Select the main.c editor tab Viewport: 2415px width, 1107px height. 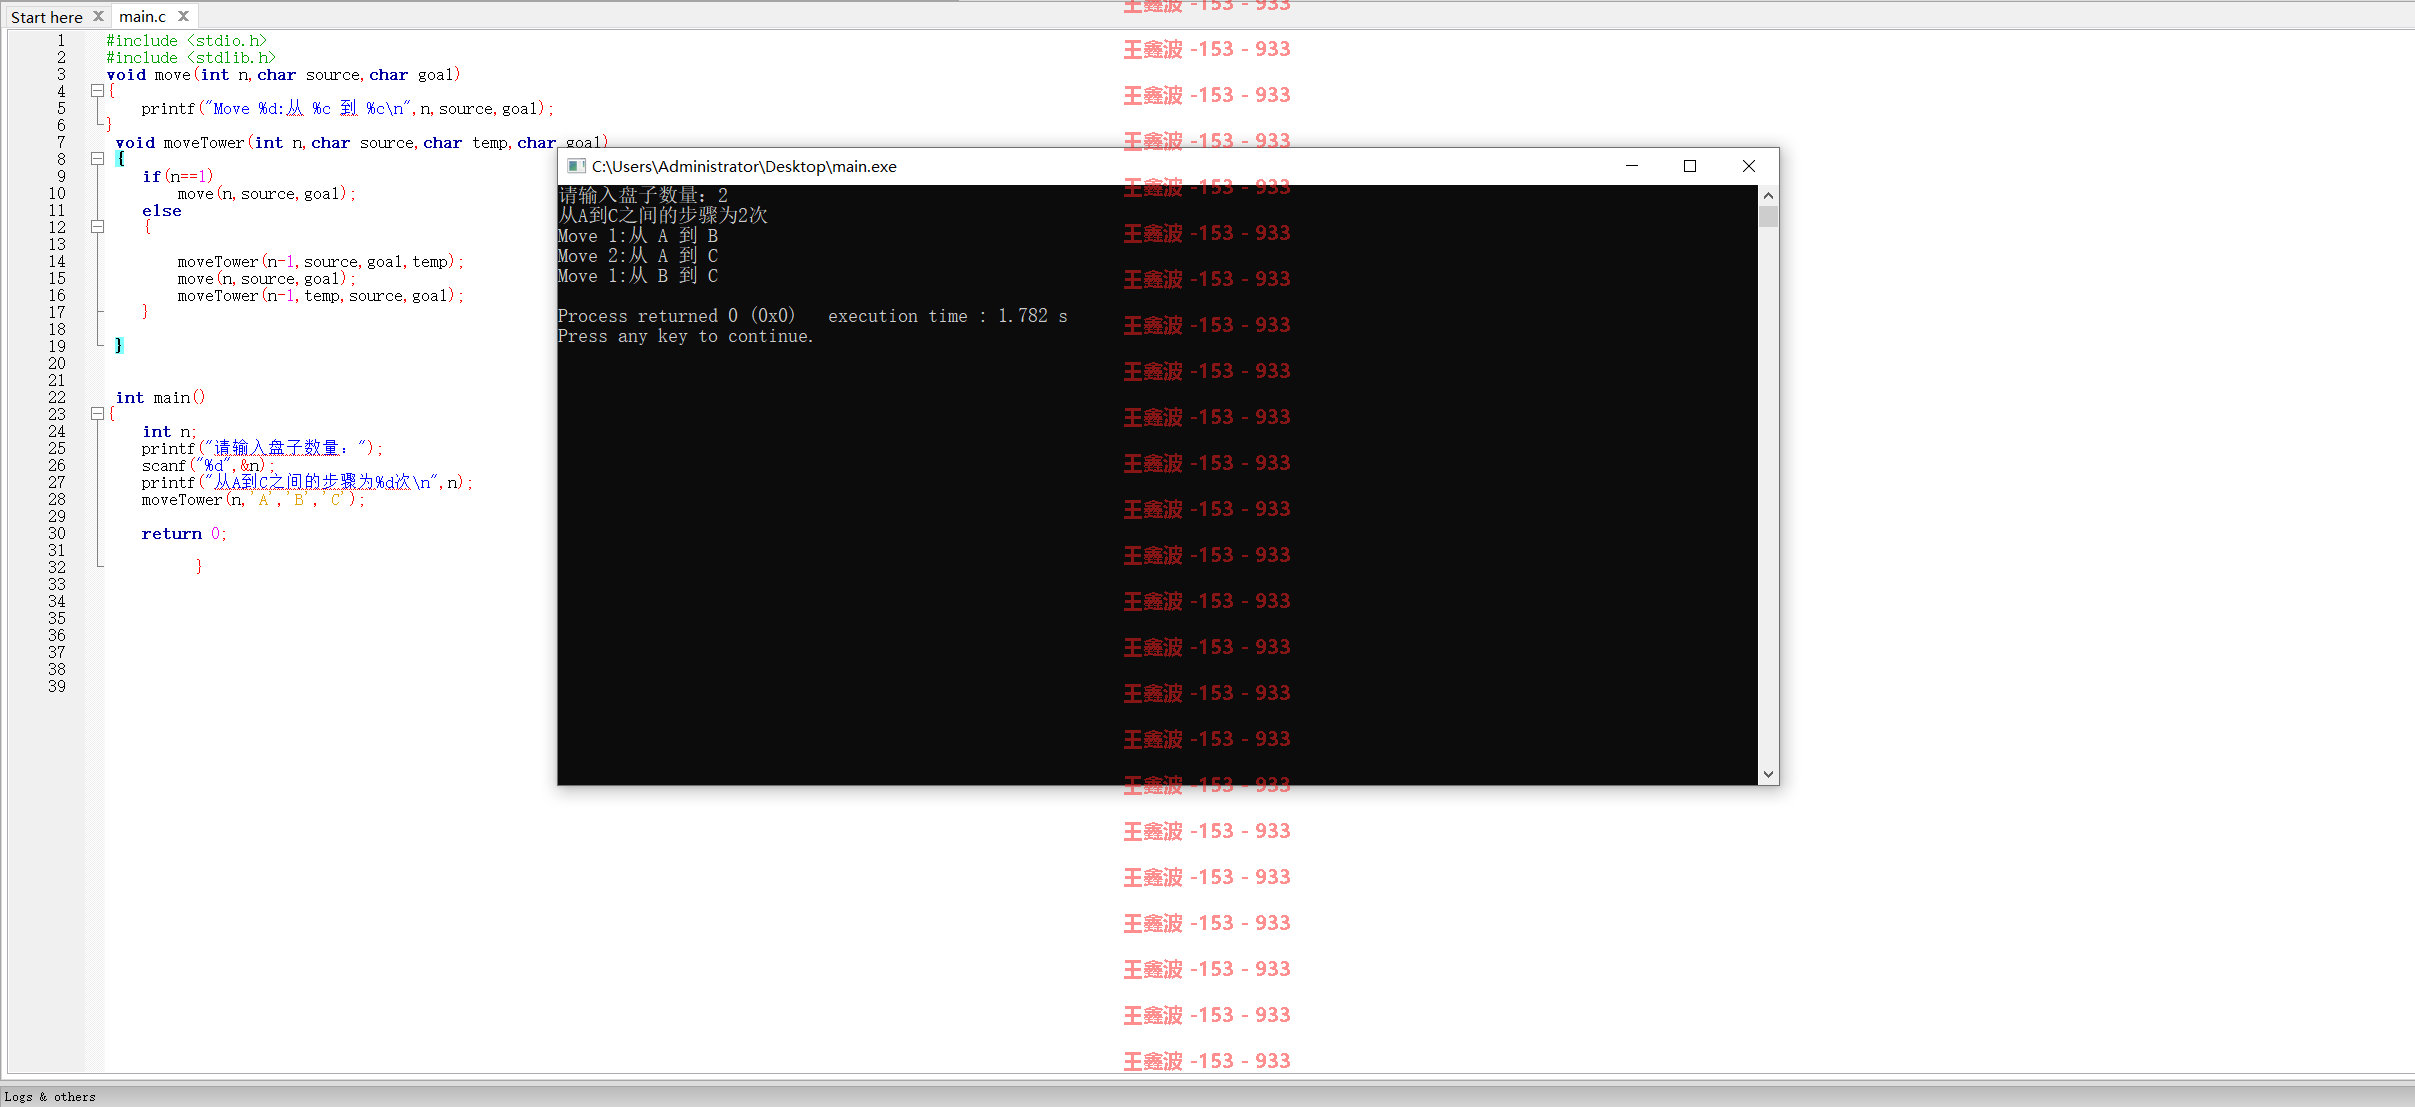(142, 16)
